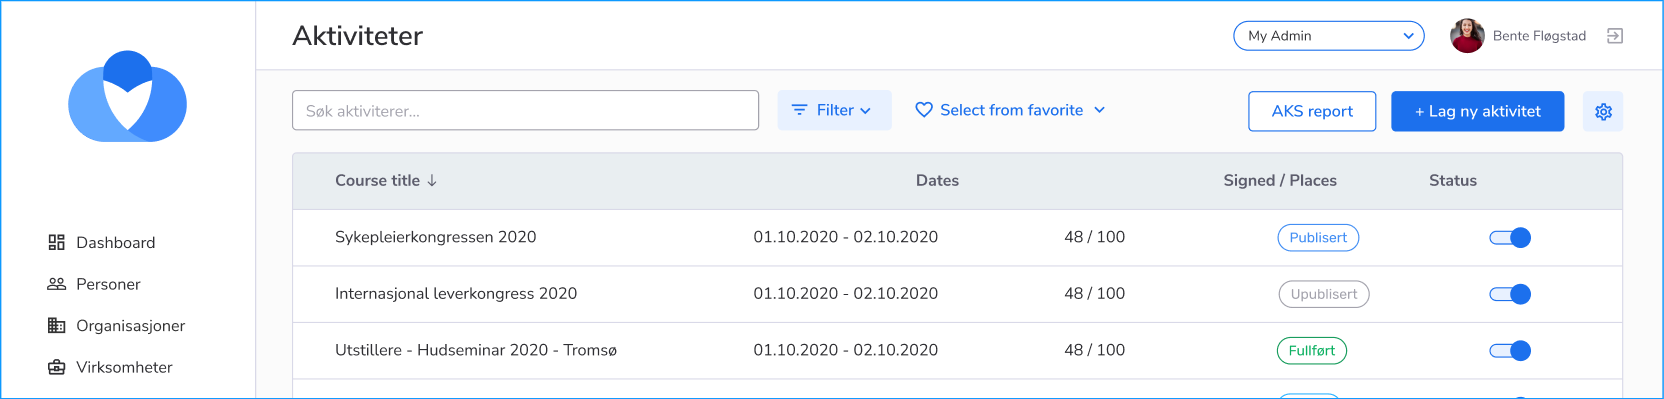The image size is (1664, 399).
Task: Click 48 / 100 in Internasjonal leverkongress row
Action: (1094, 293)
